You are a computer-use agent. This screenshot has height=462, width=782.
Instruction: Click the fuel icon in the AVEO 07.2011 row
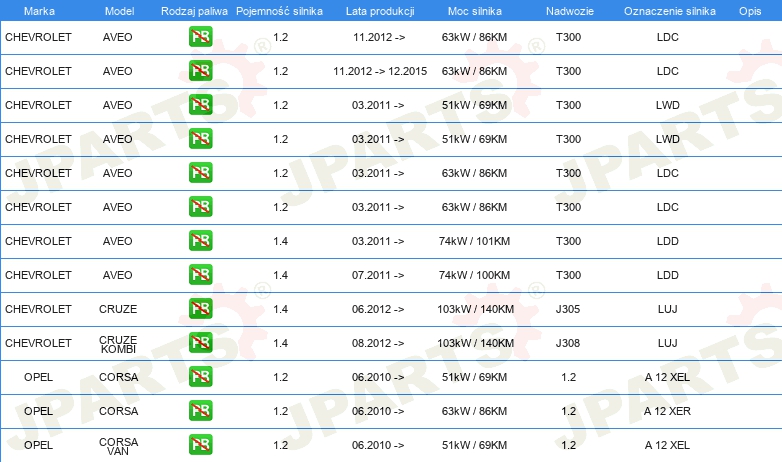[x=200, y=274]
